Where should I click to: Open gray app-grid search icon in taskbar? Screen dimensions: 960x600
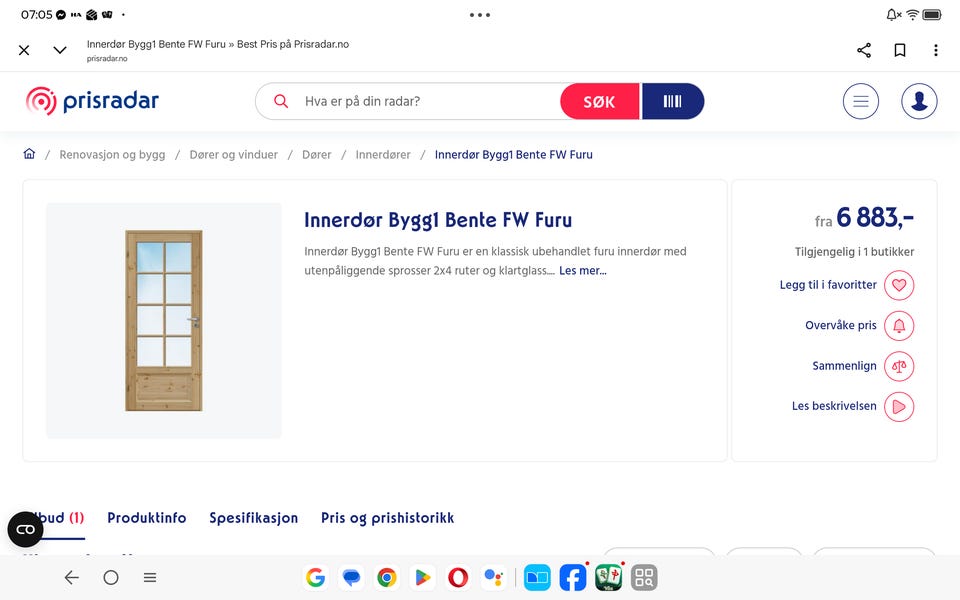coord(644,577)
